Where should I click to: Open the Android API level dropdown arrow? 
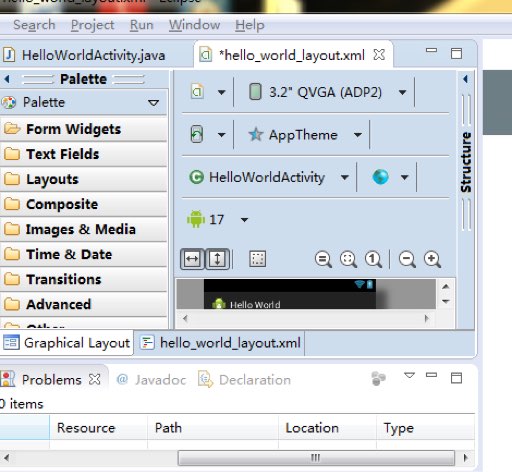(x=244, y=220)
